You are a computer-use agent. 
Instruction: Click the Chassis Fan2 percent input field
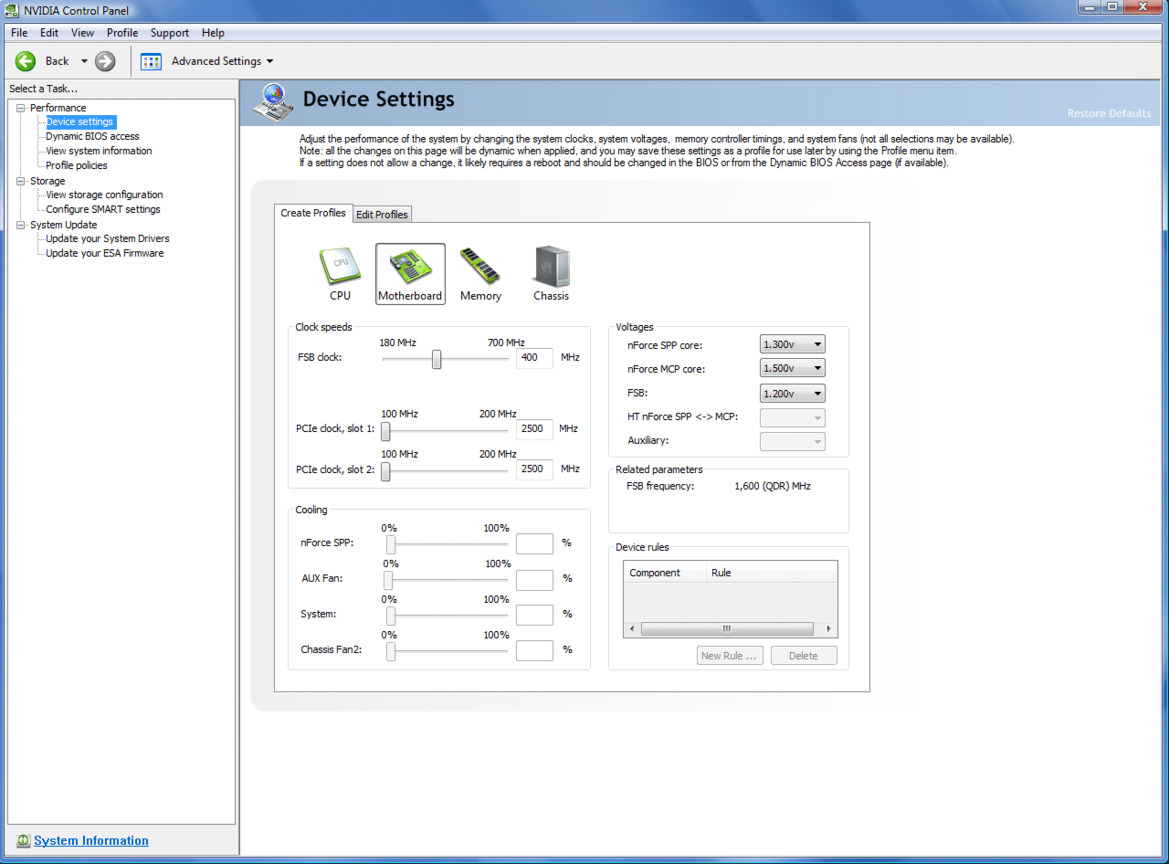(535, 651)
